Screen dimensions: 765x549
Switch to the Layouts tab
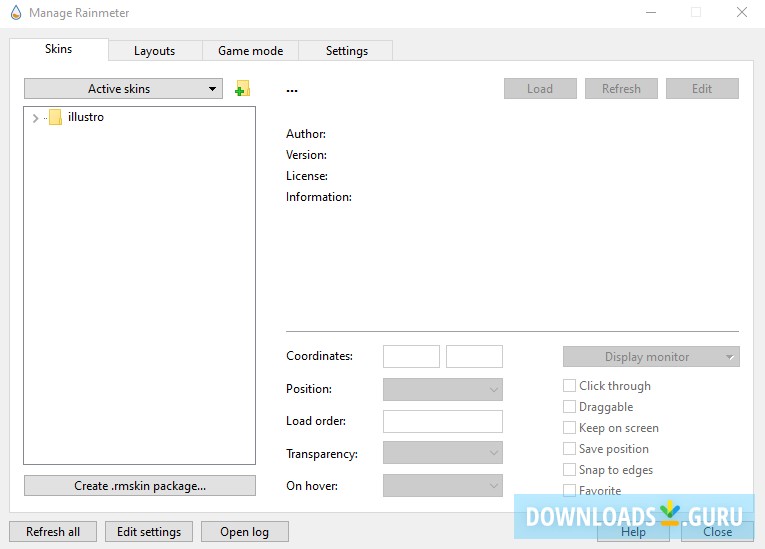point(155,51)
